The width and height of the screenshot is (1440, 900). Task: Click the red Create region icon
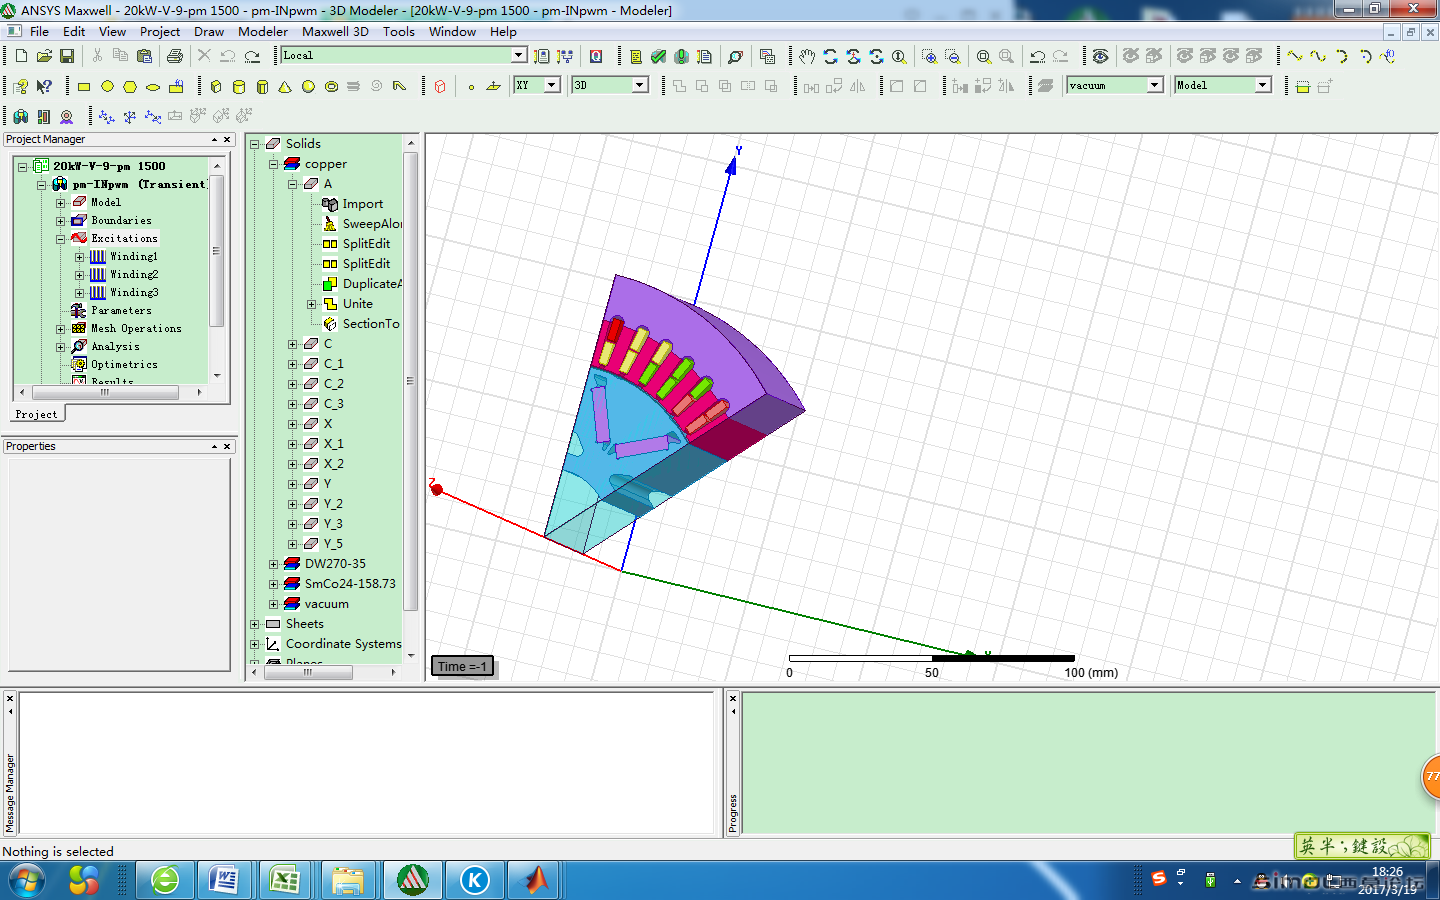pos(440,87)
